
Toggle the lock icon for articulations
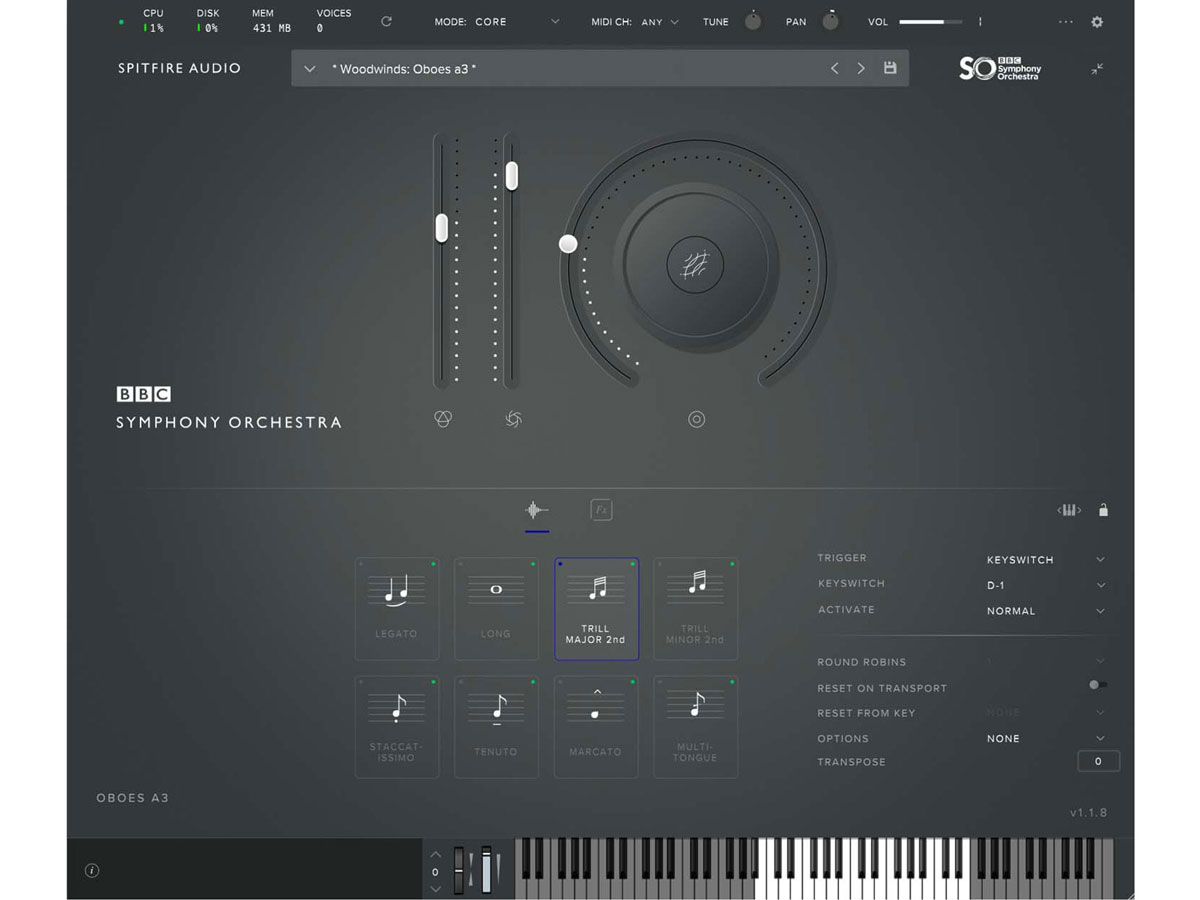[1103, 510]
